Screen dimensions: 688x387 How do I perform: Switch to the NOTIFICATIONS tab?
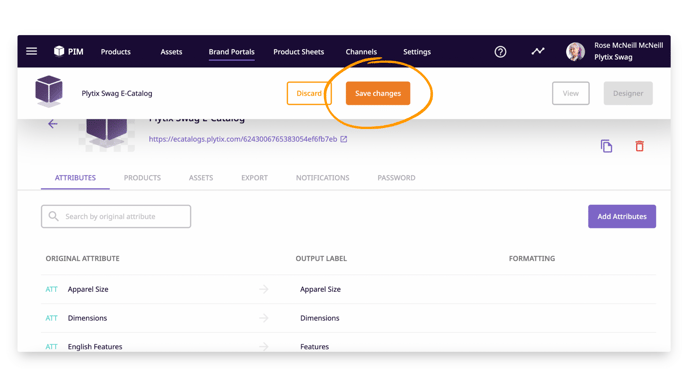(322, 178)
